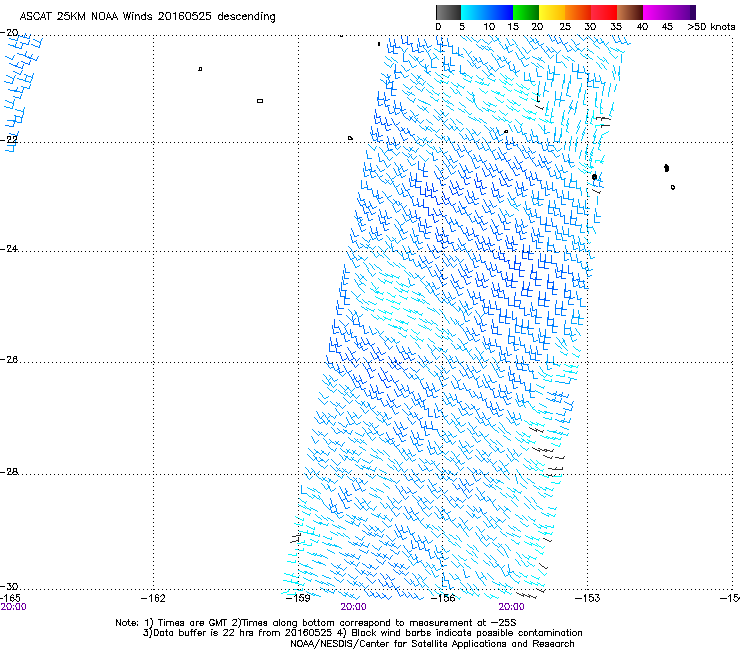Click the 'Data buffer is 22 hrs' note line
The image size is (740, 650).
click(x=362, y=633)
